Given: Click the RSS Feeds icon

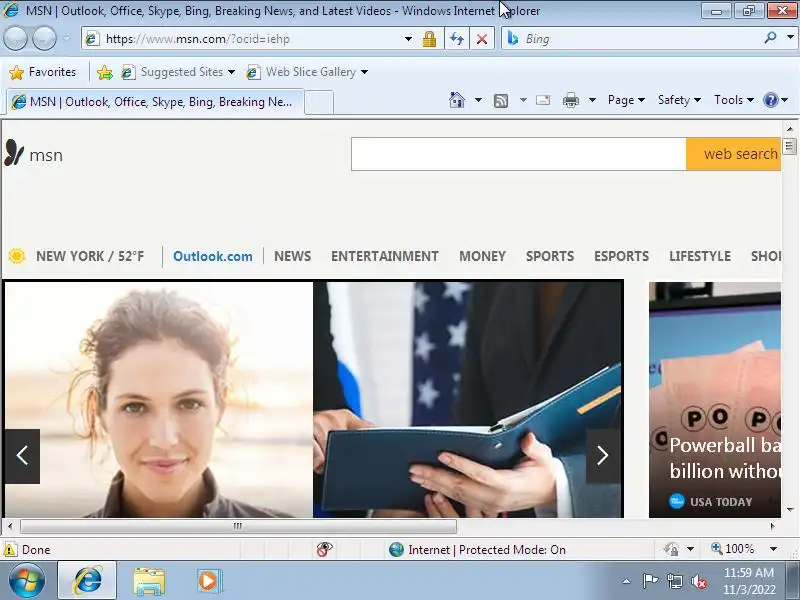Looking at the screenshot, I should point(501,101).
